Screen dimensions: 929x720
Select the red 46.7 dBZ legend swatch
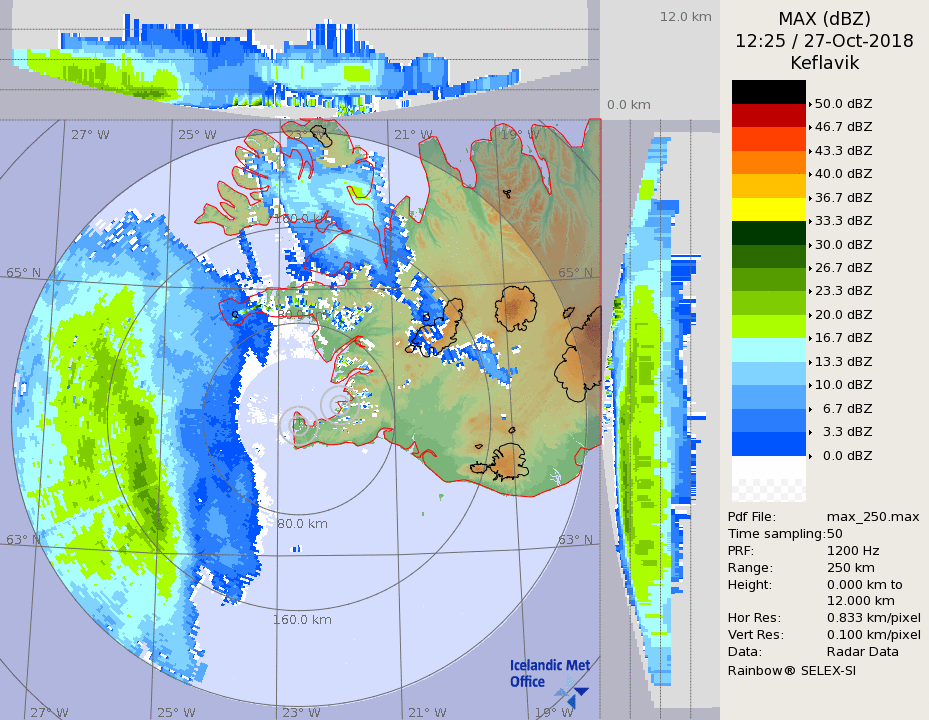point(768,115)
